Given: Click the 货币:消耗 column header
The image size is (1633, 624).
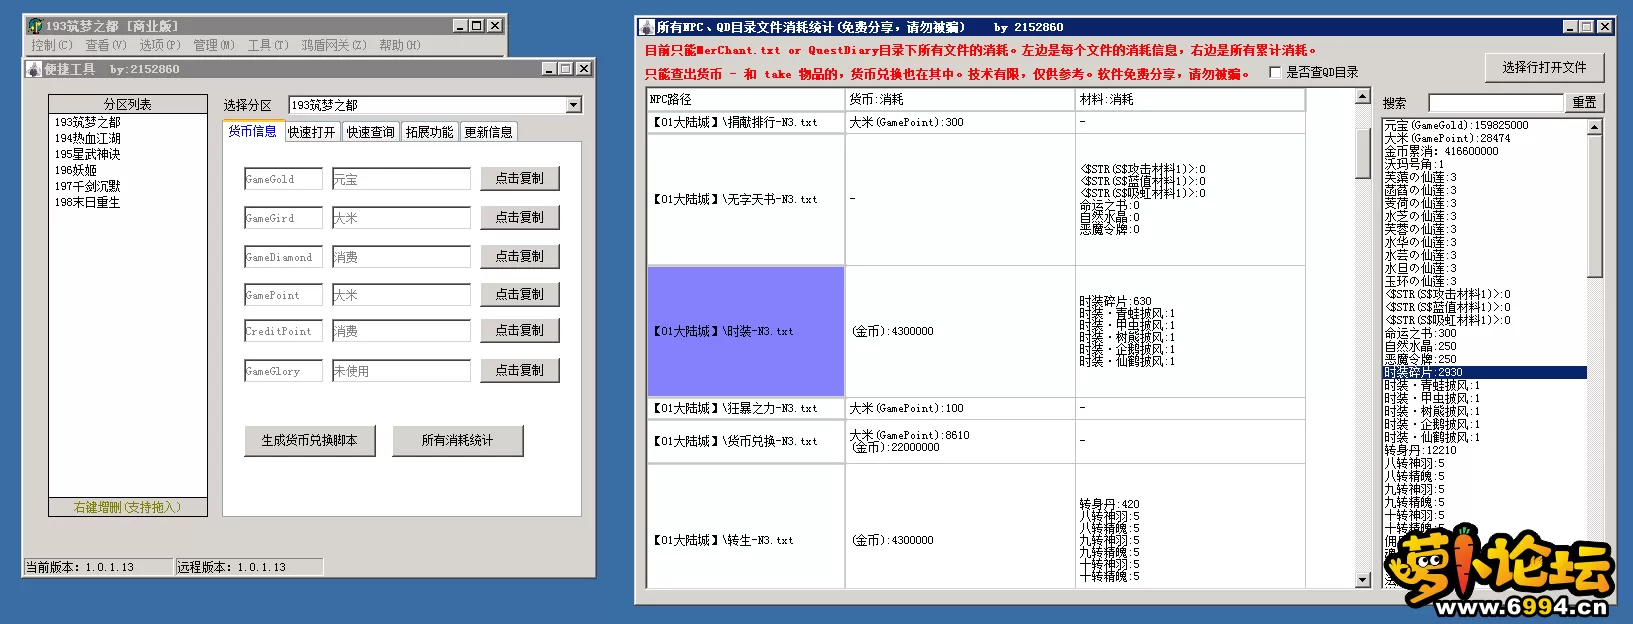Looking at the screenshot, I should click(960, 99).
